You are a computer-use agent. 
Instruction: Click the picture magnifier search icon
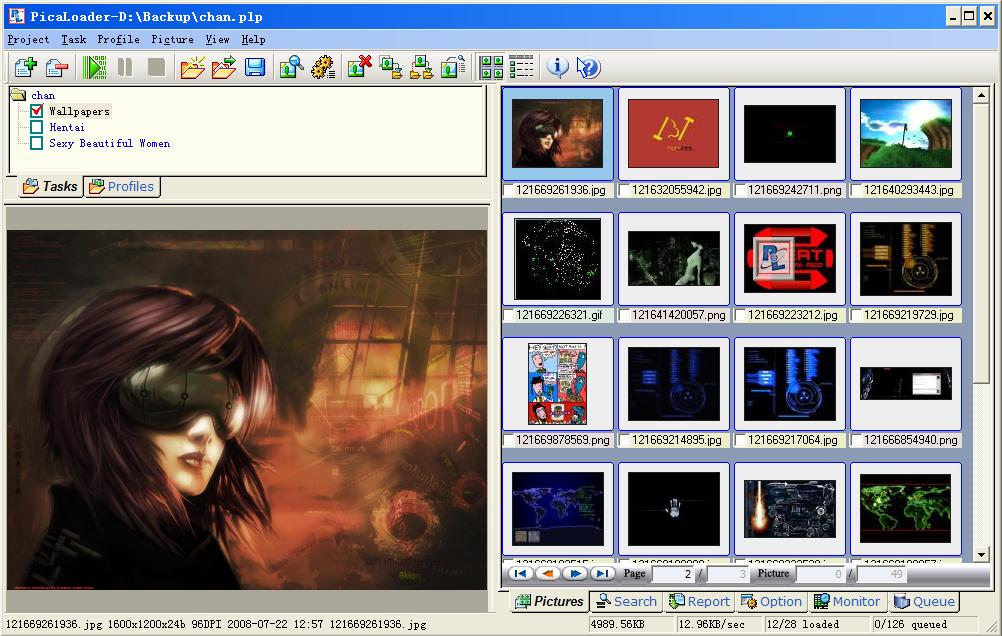pyautogui.click(x=291, y=67)
